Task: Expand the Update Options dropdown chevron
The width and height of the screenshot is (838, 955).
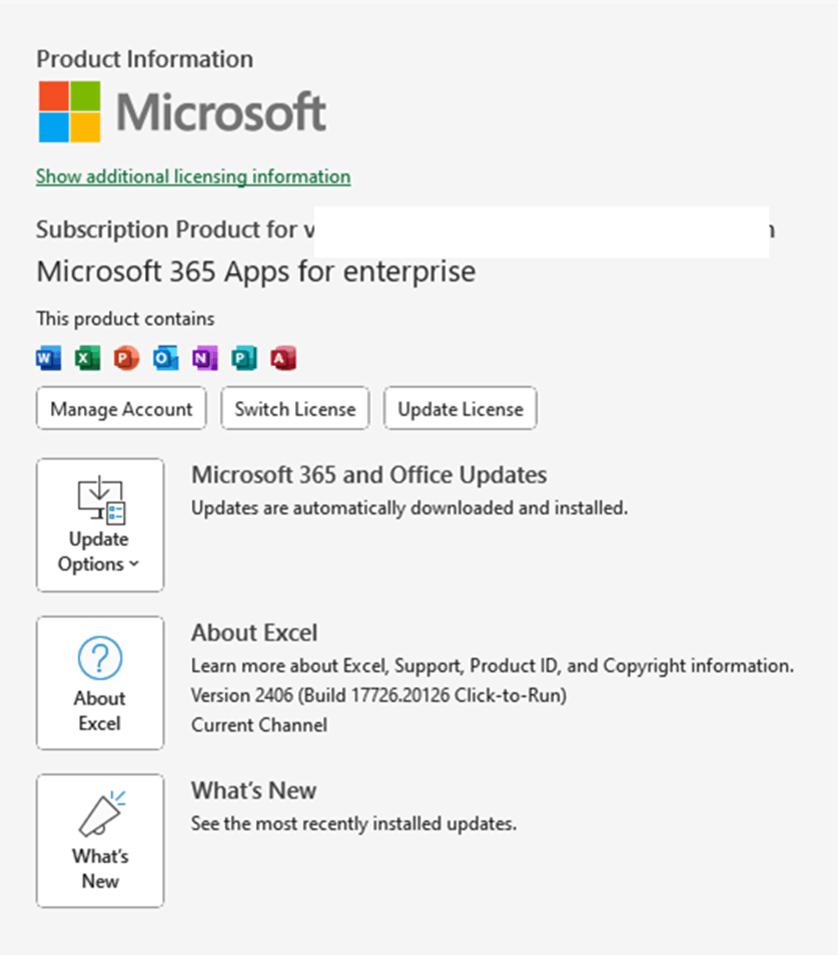Action: tap(134, 565)
